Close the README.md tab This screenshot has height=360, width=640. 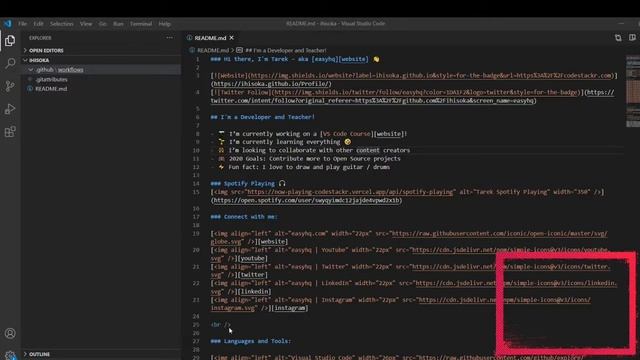[231, 38]
